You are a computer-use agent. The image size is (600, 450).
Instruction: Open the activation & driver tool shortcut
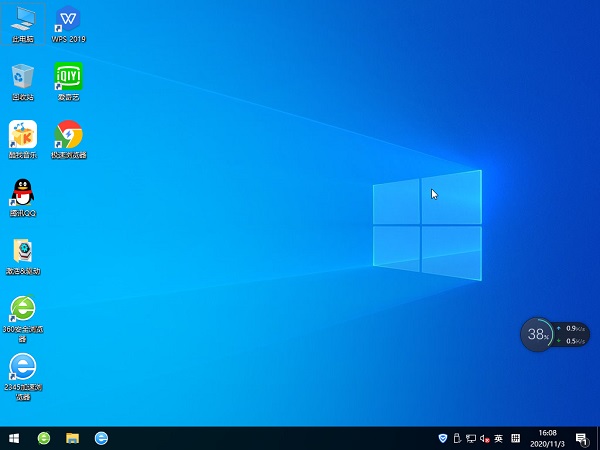tap(22, 251)
